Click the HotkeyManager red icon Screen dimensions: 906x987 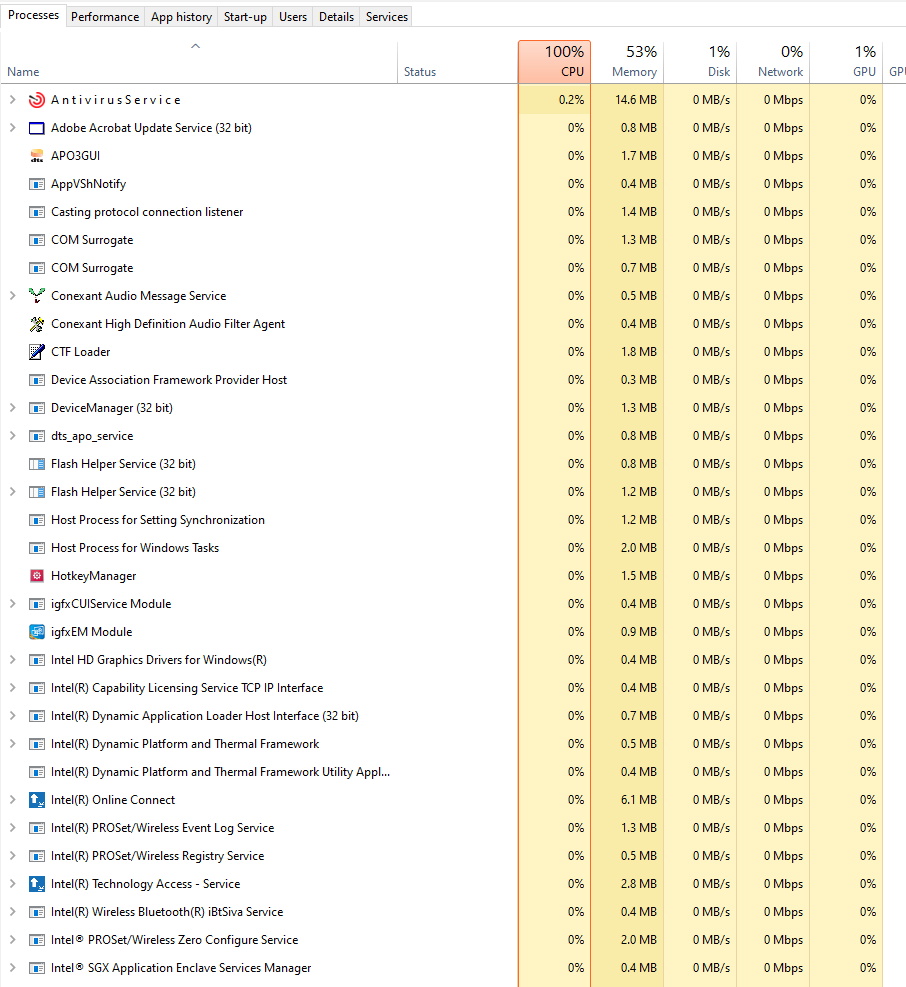pyautogui.click(x=37, y=576)
